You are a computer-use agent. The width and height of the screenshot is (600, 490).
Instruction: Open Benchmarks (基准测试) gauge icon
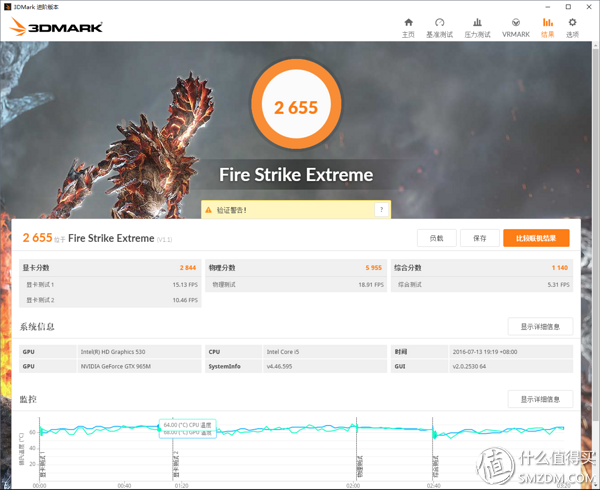440,22
